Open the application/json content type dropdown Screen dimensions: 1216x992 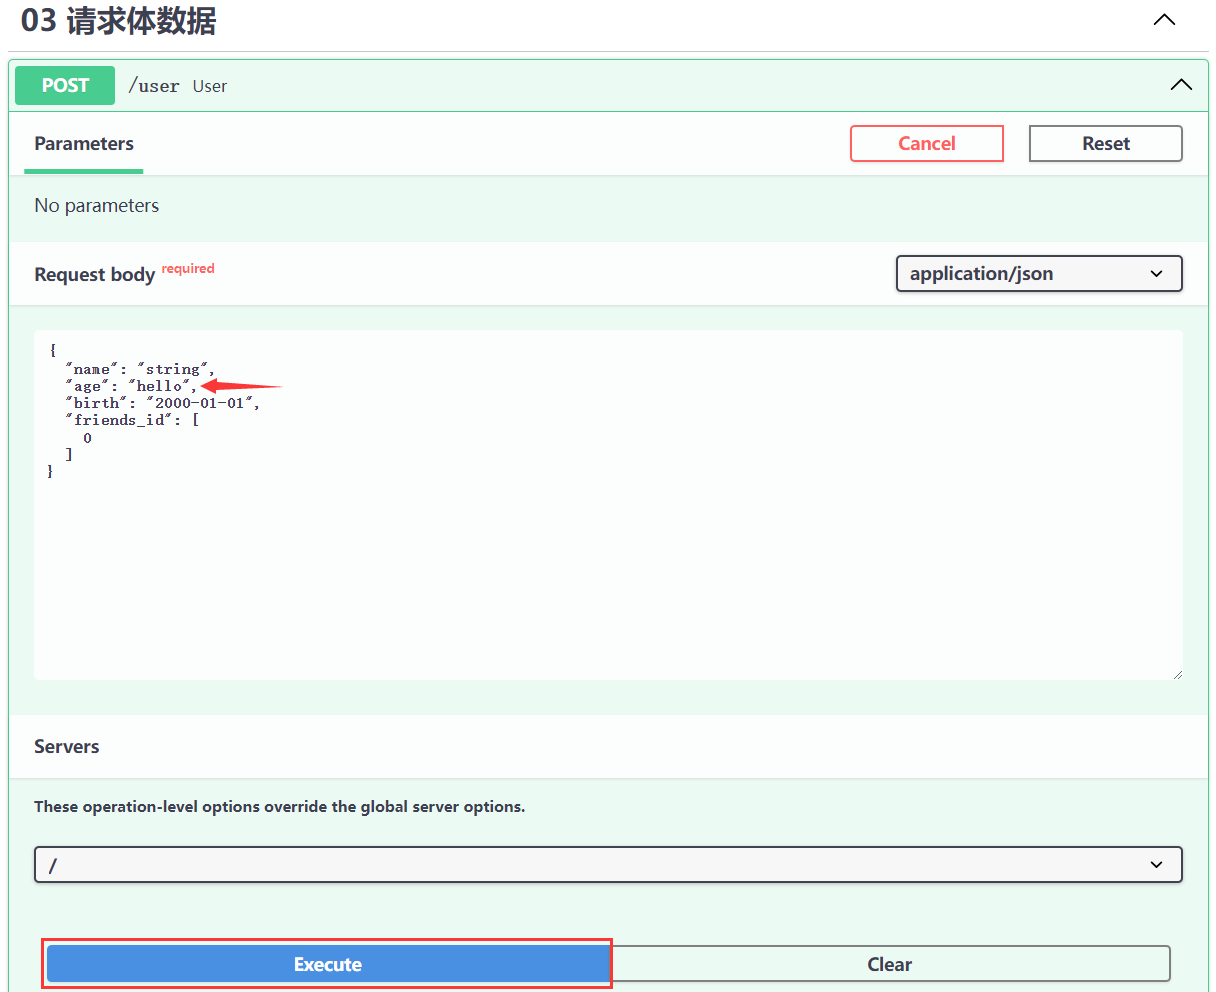(x=1038, y=274)
